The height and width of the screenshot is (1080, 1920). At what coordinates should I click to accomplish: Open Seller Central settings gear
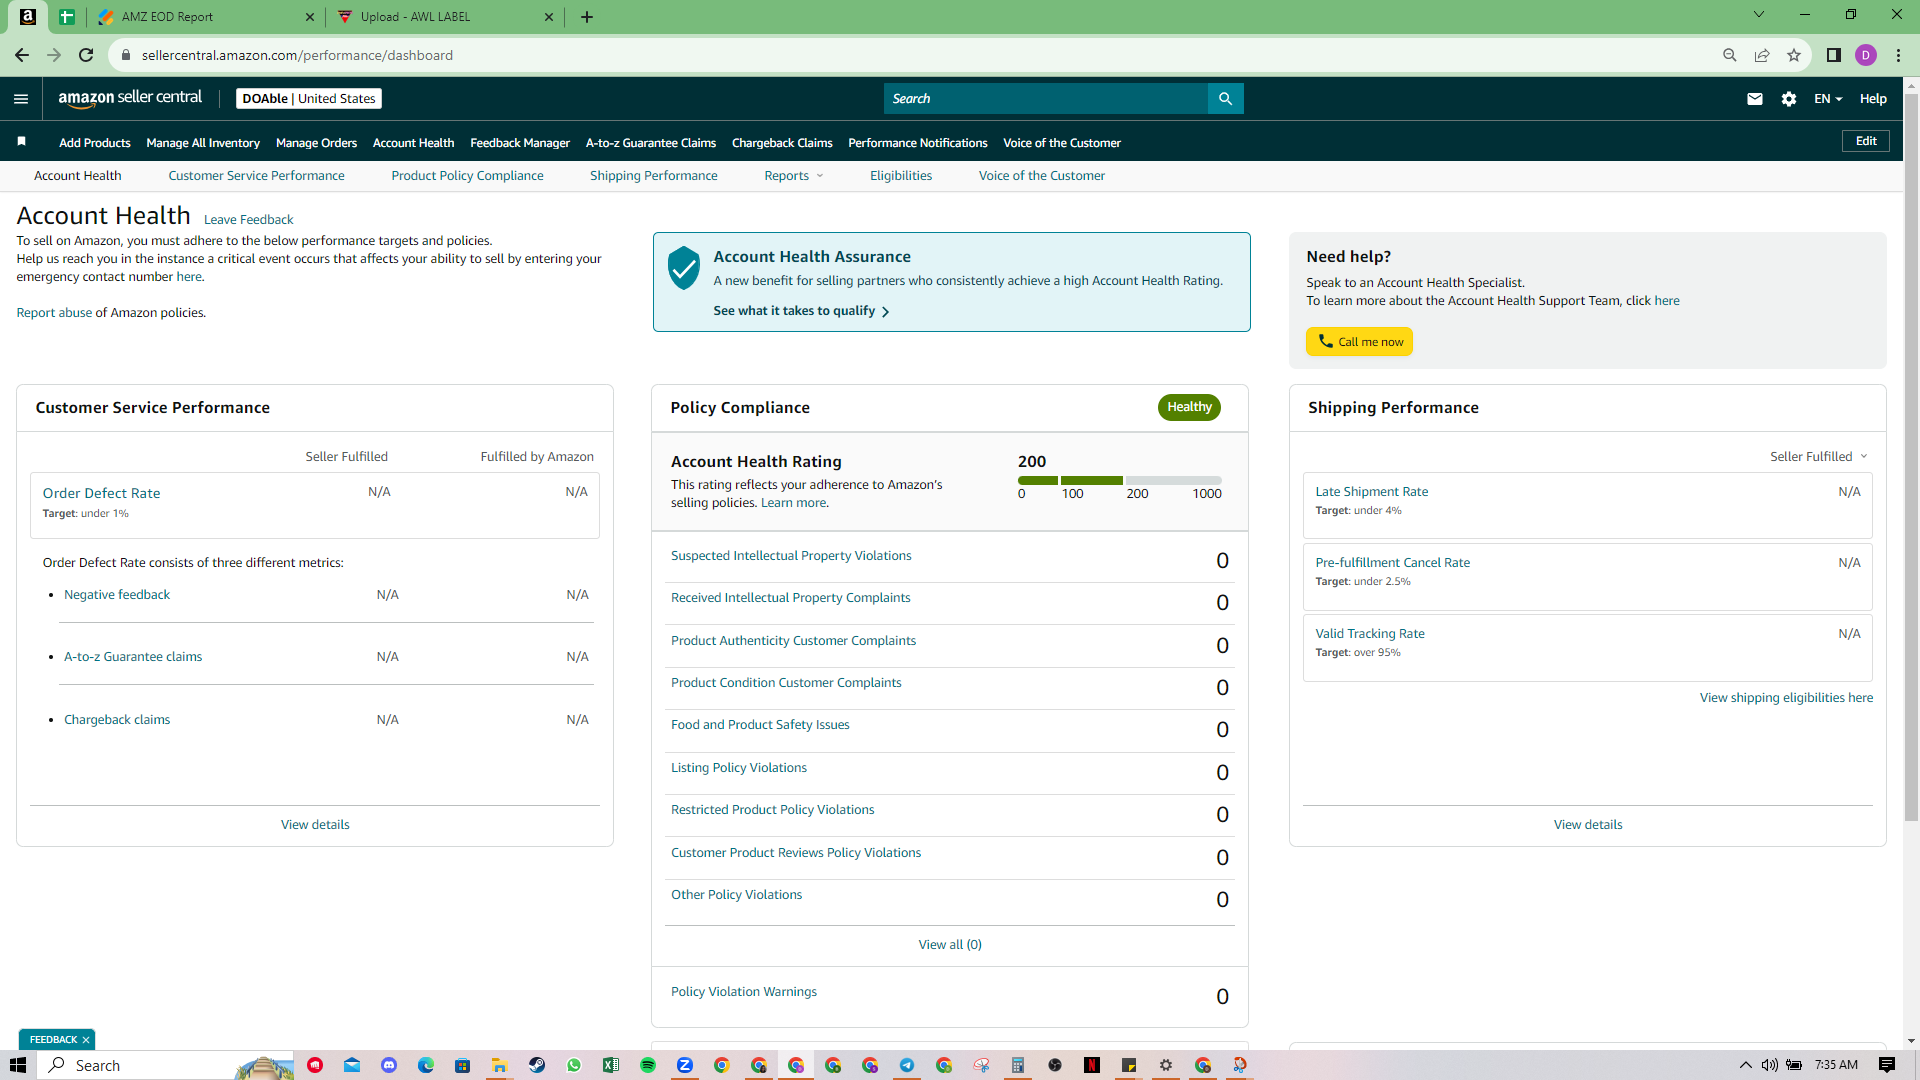click(1789, 99)
